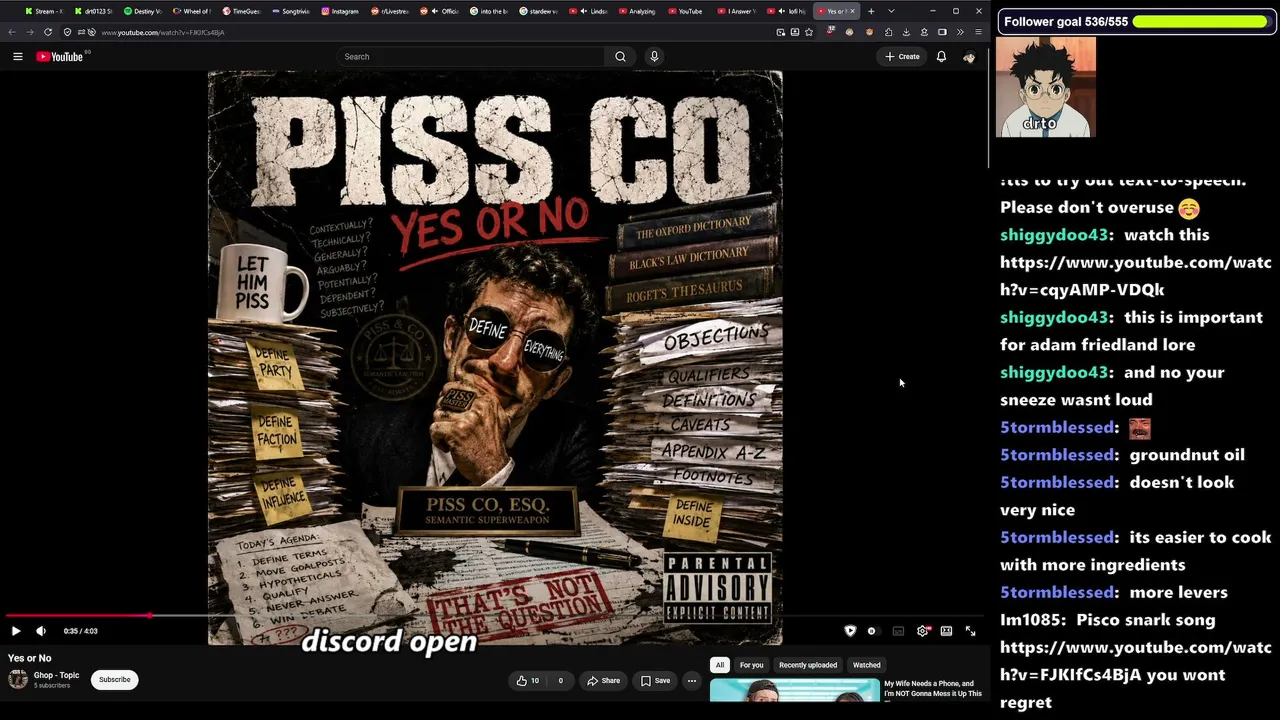Click the search magnifier button

click(620, 57)
